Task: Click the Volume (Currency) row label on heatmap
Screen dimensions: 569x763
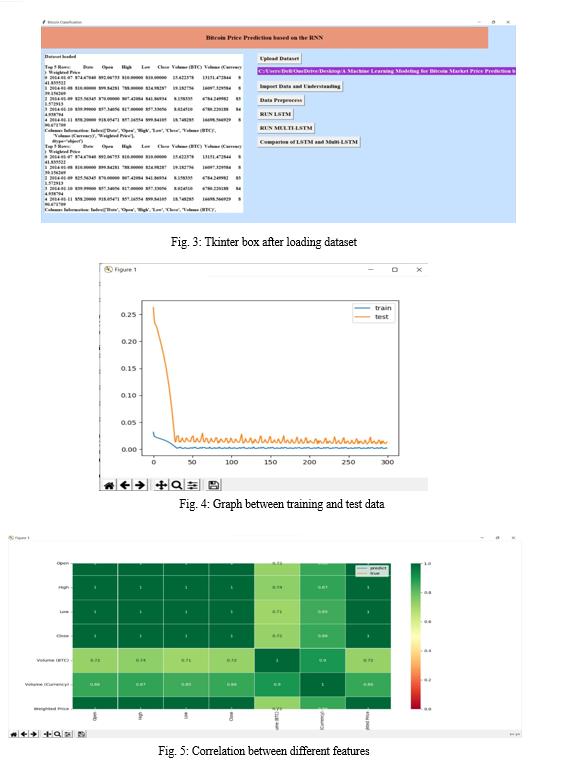Action: point(47,684)
